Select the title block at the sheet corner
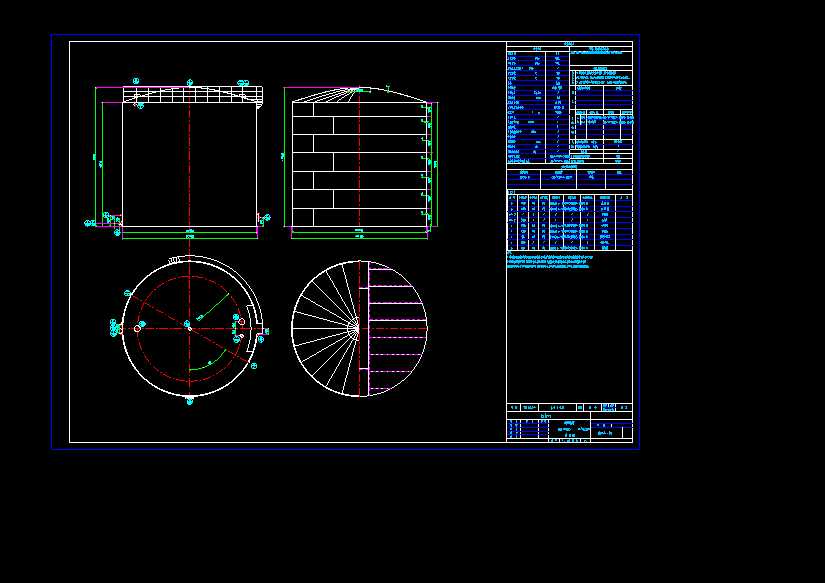This screenshot has width=825, height=583. point(569,423)
